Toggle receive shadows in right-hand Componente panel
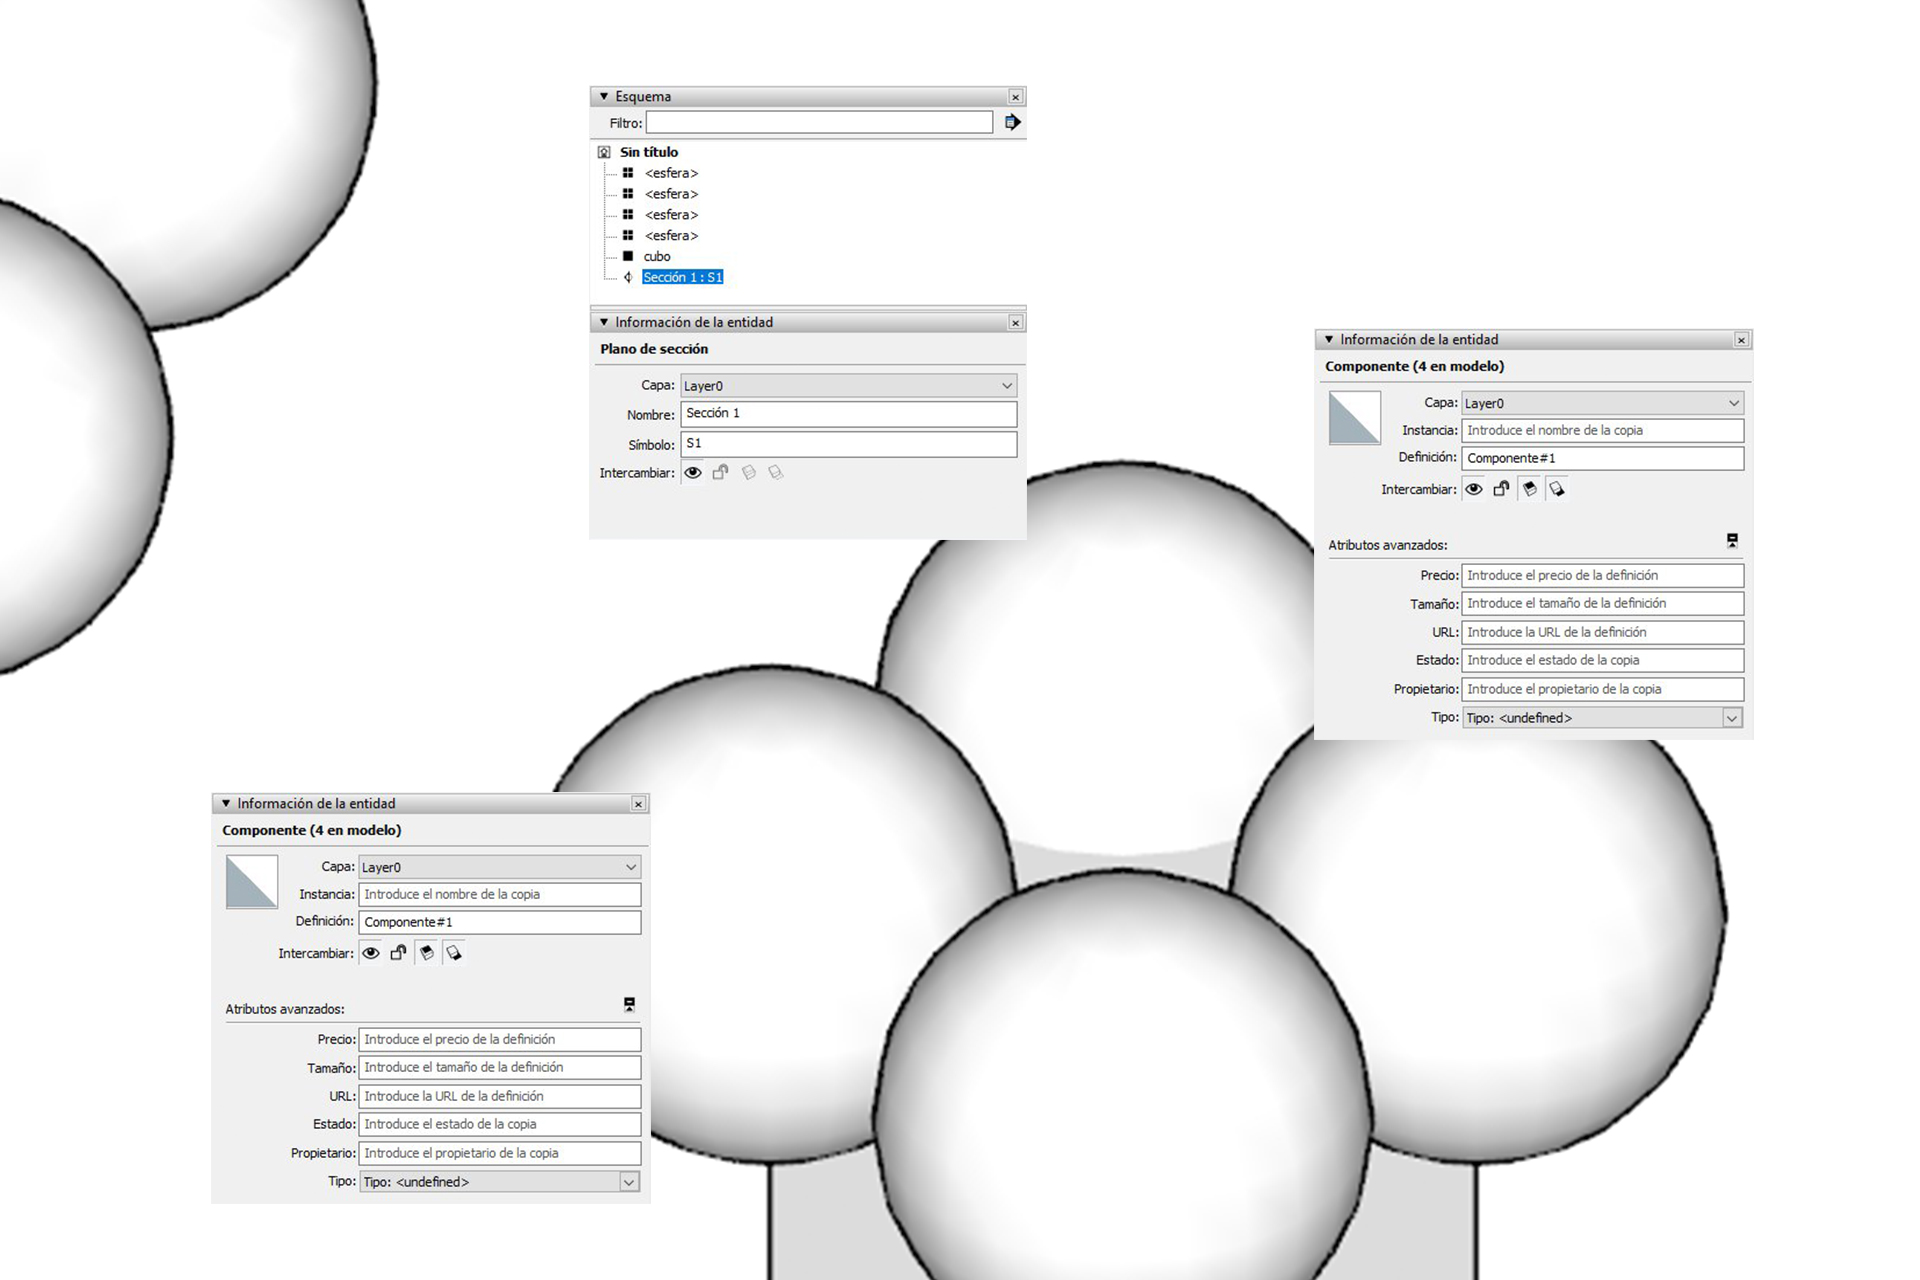 (1529, 489)
